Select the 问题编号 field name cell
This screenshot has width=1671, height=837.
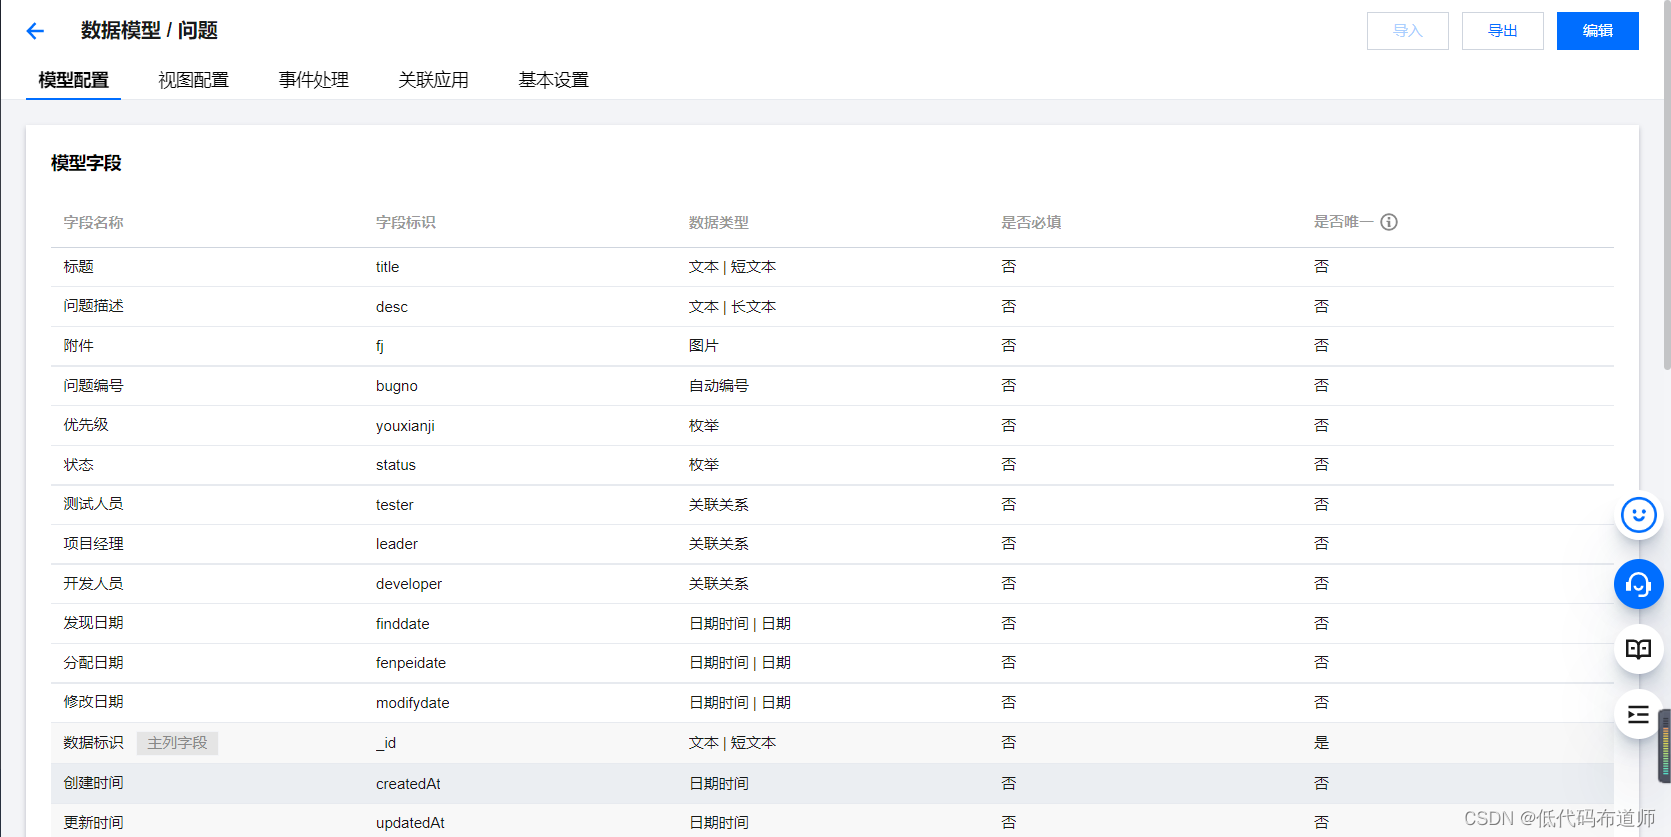[94, 386]
